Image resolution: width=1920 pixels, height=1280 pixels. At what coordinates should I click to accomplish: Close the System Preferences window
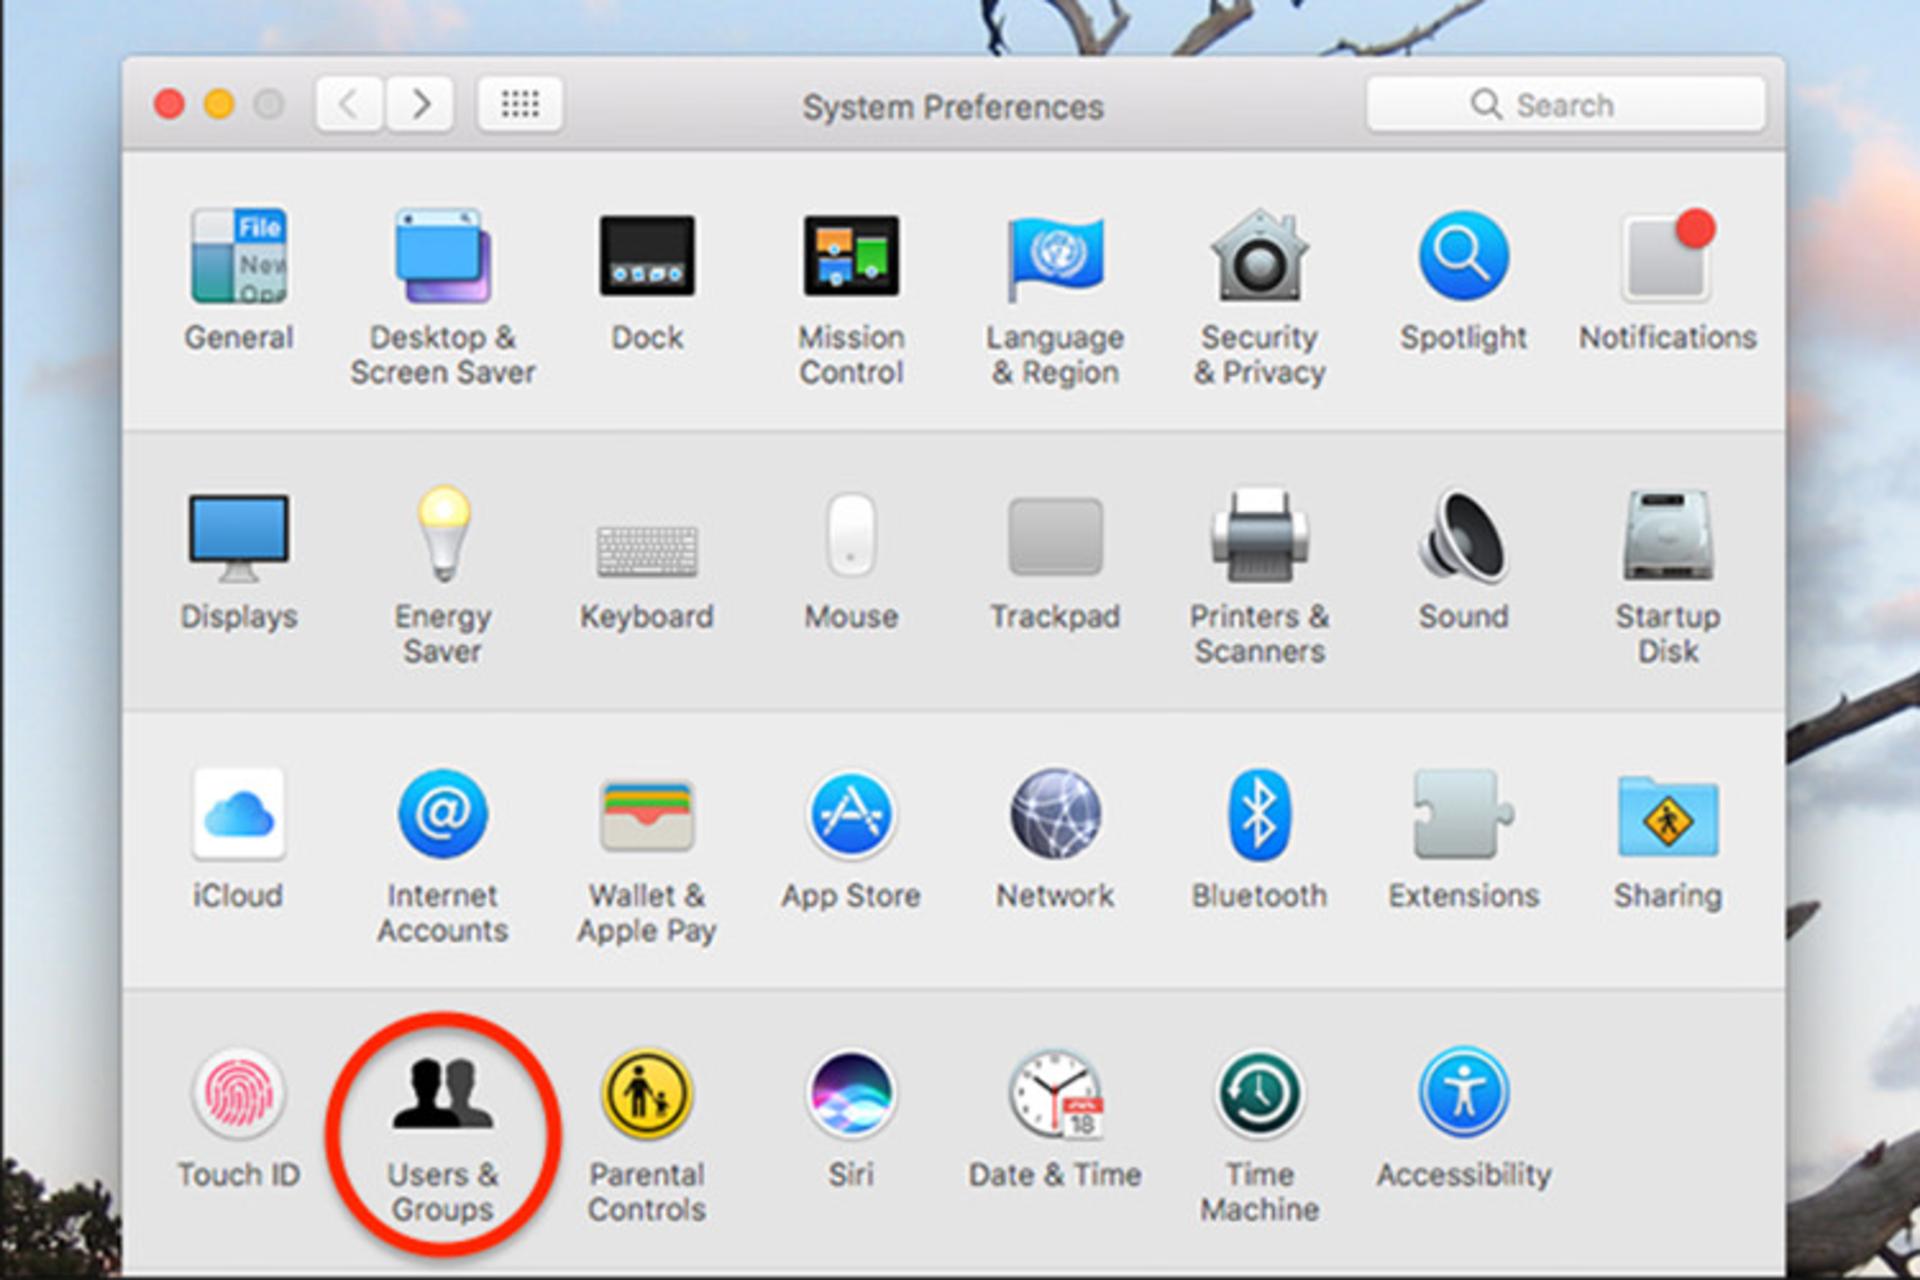[x=169, y=104]
